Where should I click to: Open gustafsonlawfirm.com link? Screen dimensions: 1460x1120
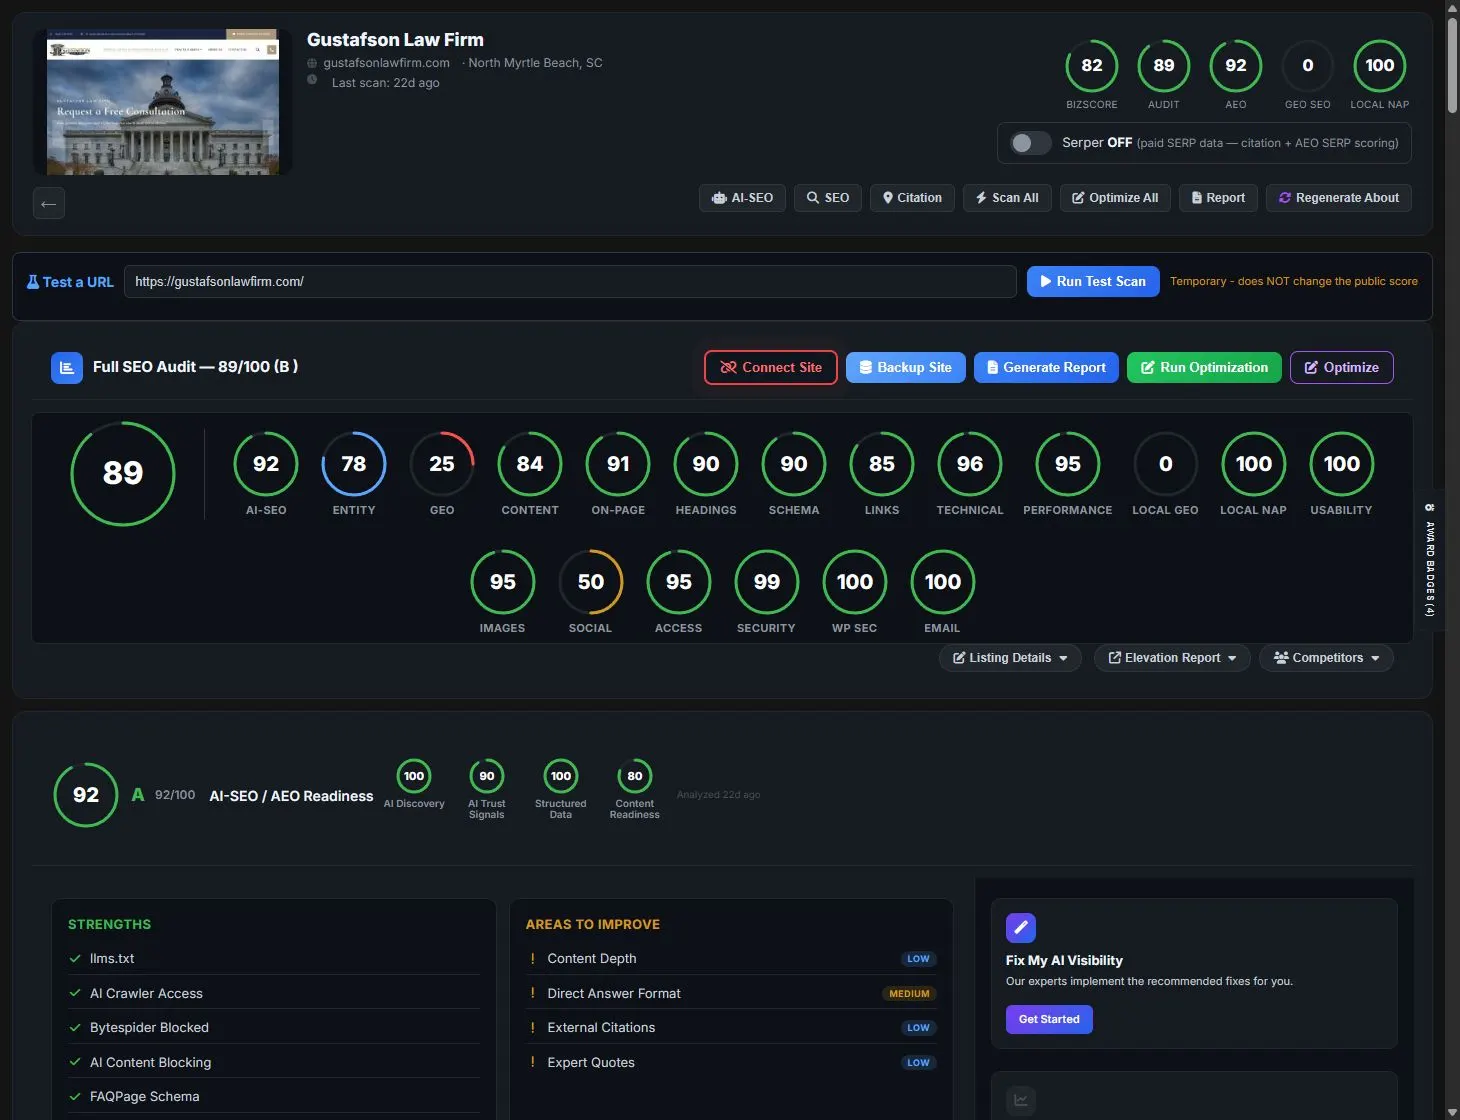(x=386, y=63)
